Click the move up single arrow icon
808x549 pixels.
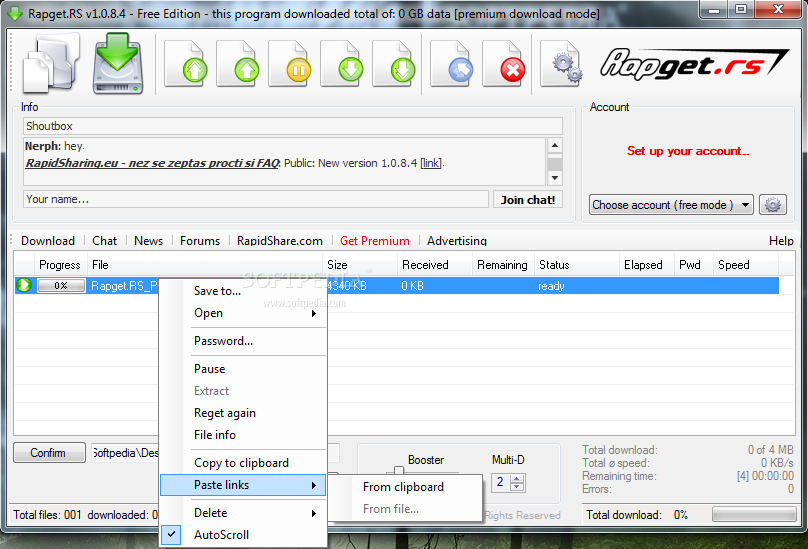tap(238, 63)
